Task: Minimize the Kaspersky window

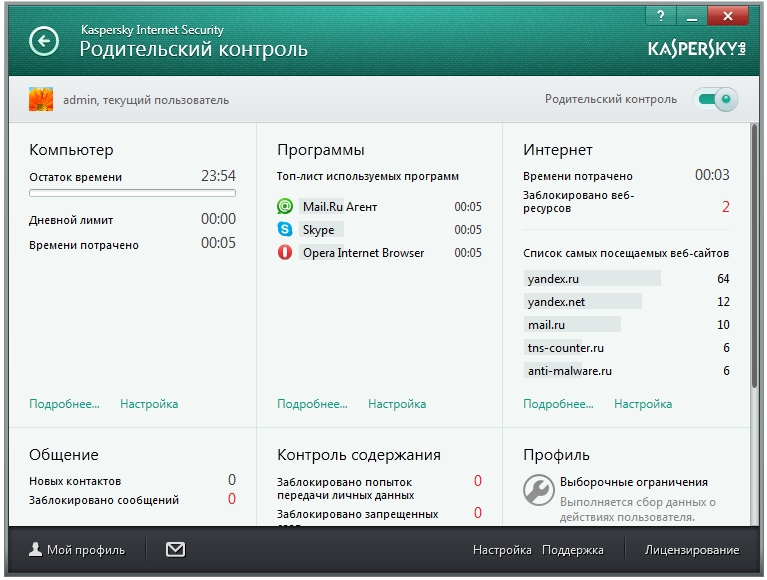Action: pyautogui.click(x=692, y=16)
